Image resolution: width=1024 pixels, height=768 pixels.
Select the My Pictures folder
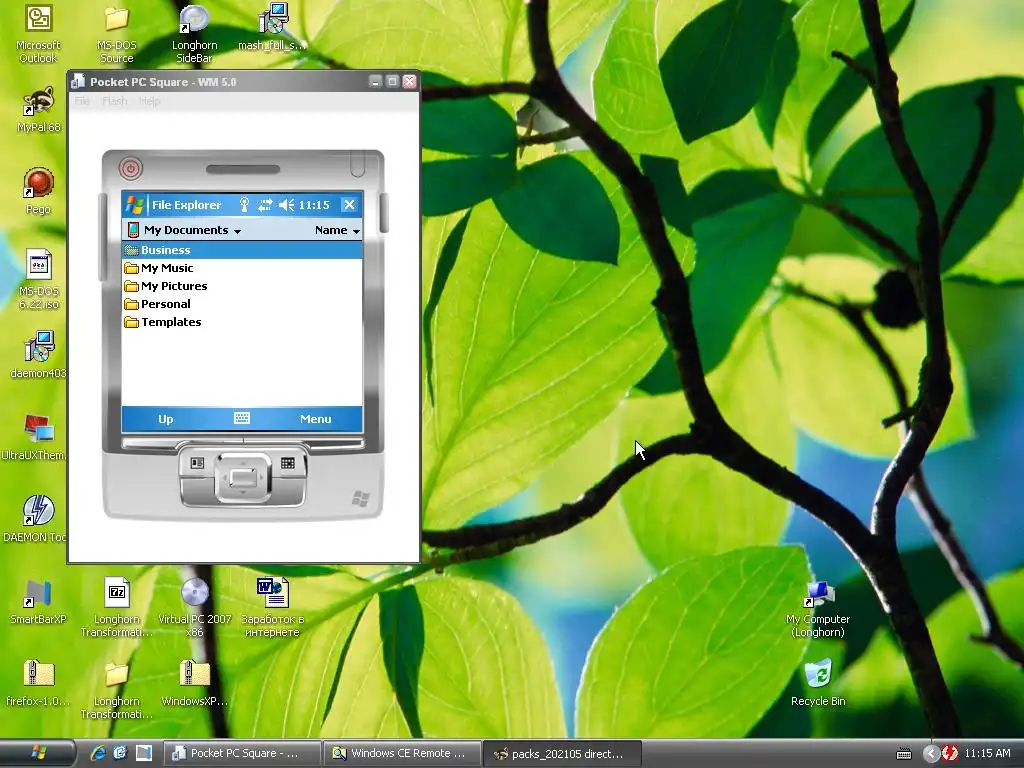pos(166,286)
